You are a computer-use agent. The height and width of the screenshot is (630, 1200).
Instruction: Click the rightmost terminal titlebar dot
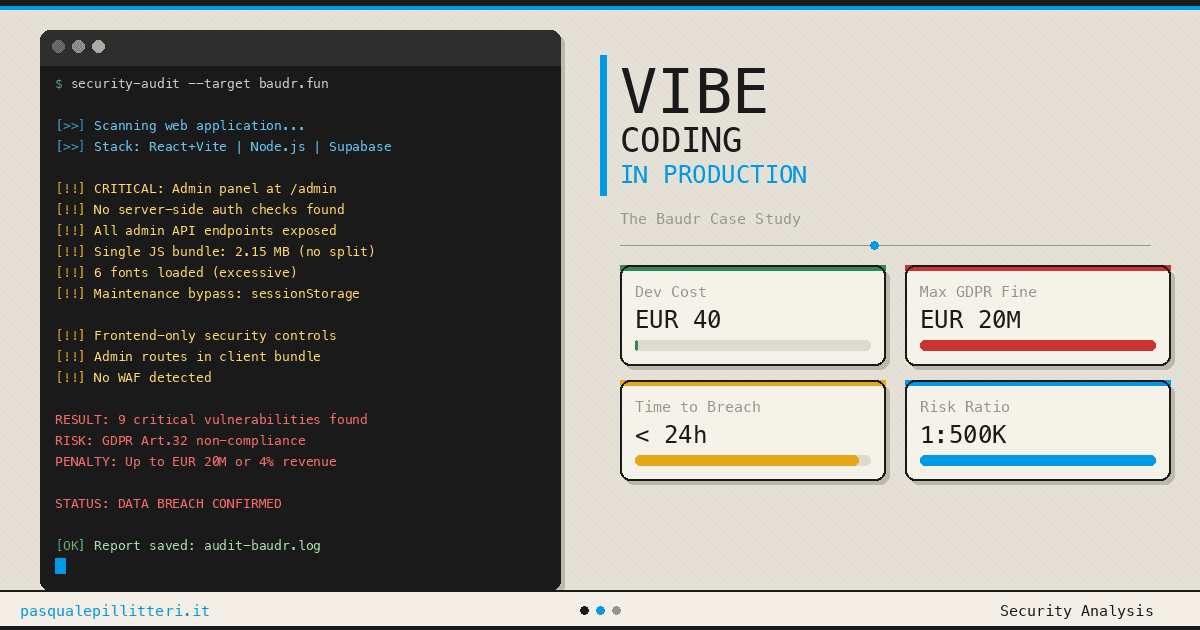[97, 46]
